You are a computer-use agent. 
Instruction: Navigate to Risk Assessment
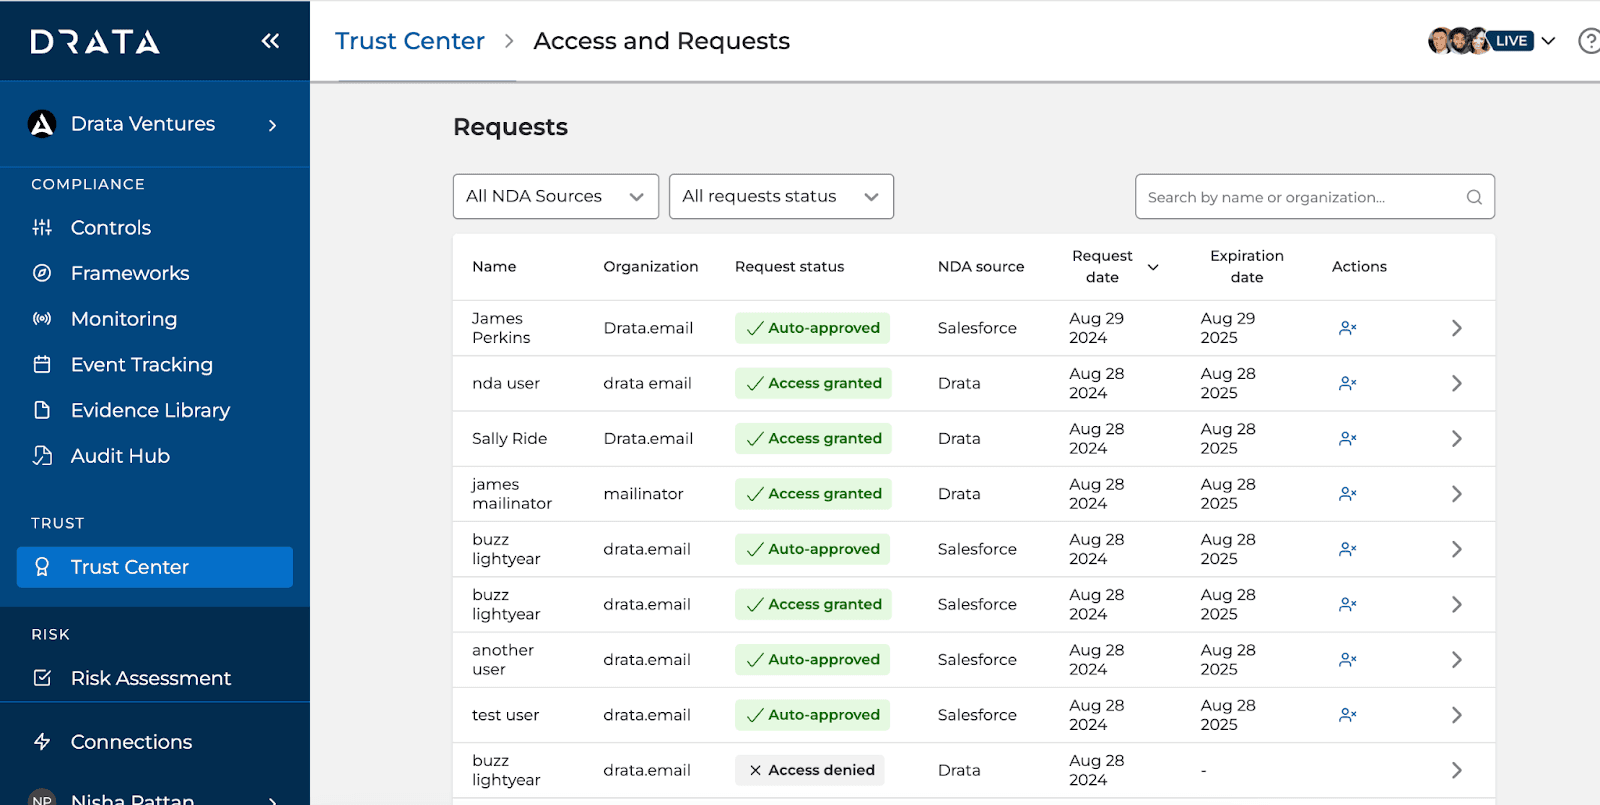coord(150,678)
